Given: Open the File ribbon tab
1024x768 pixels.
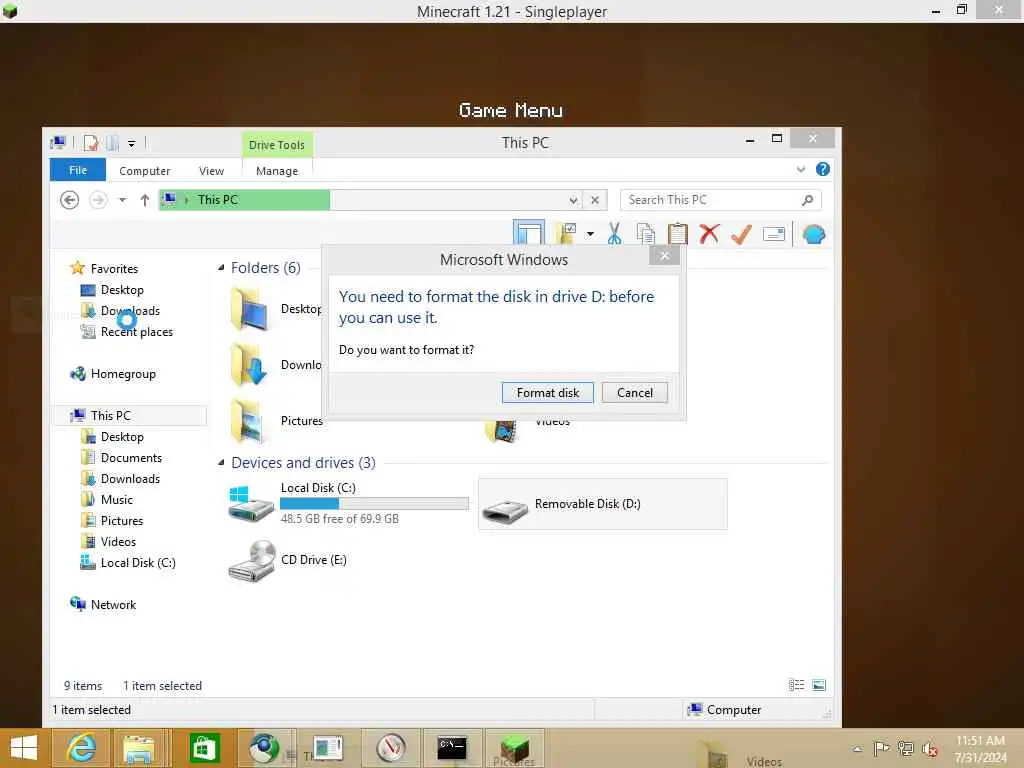Looking at the screenshot, I should coord(78,170).
